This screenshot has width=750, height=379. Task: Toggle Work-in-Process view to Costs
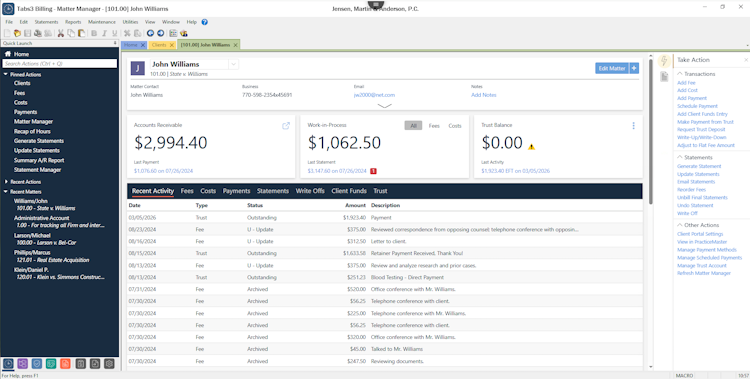tap(455, 126)
